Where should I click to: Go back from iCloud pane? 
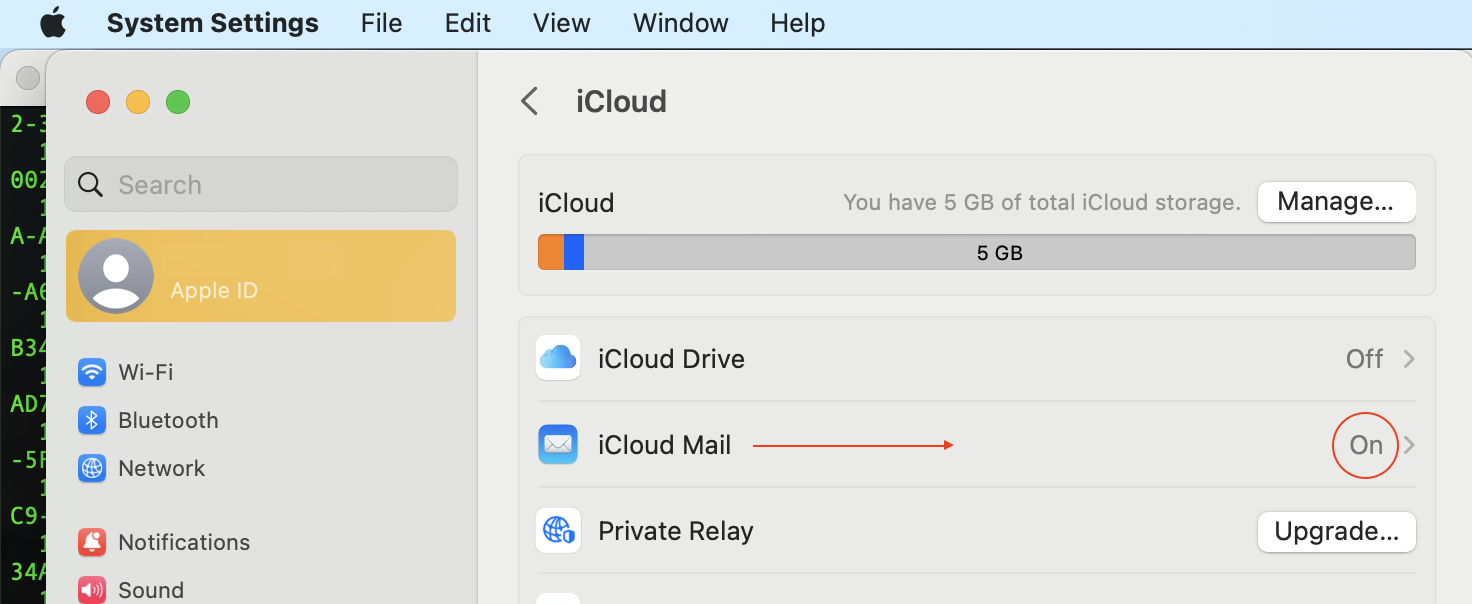[530, 101]
